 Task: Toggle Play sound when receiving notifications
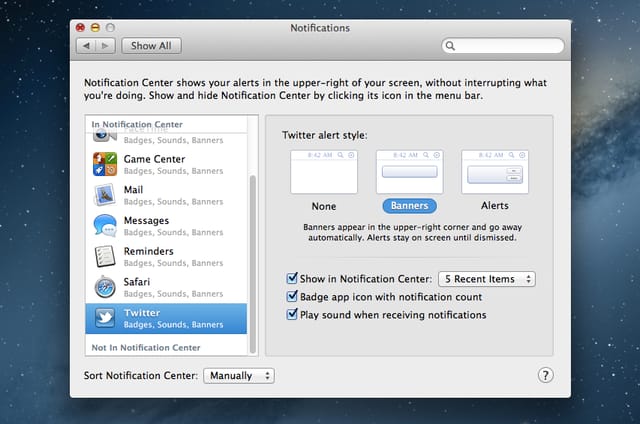tap(292, 314)
